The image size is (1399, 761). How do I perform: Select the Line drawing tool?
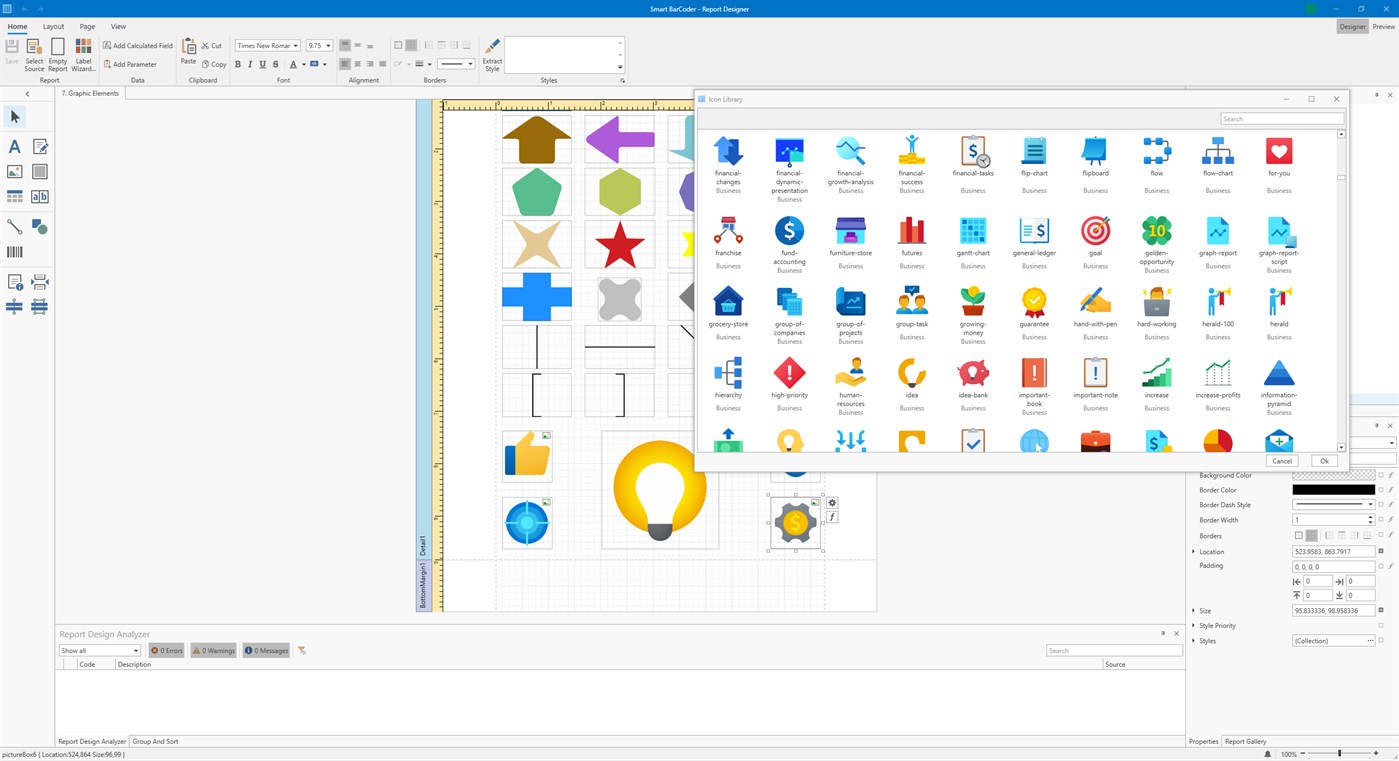tap(14, 227)
